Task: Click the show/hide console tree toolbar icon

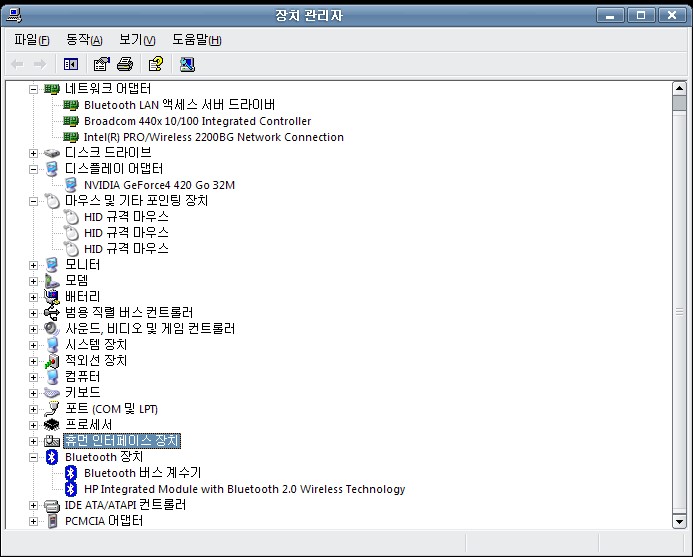Action: click(71, 65)
